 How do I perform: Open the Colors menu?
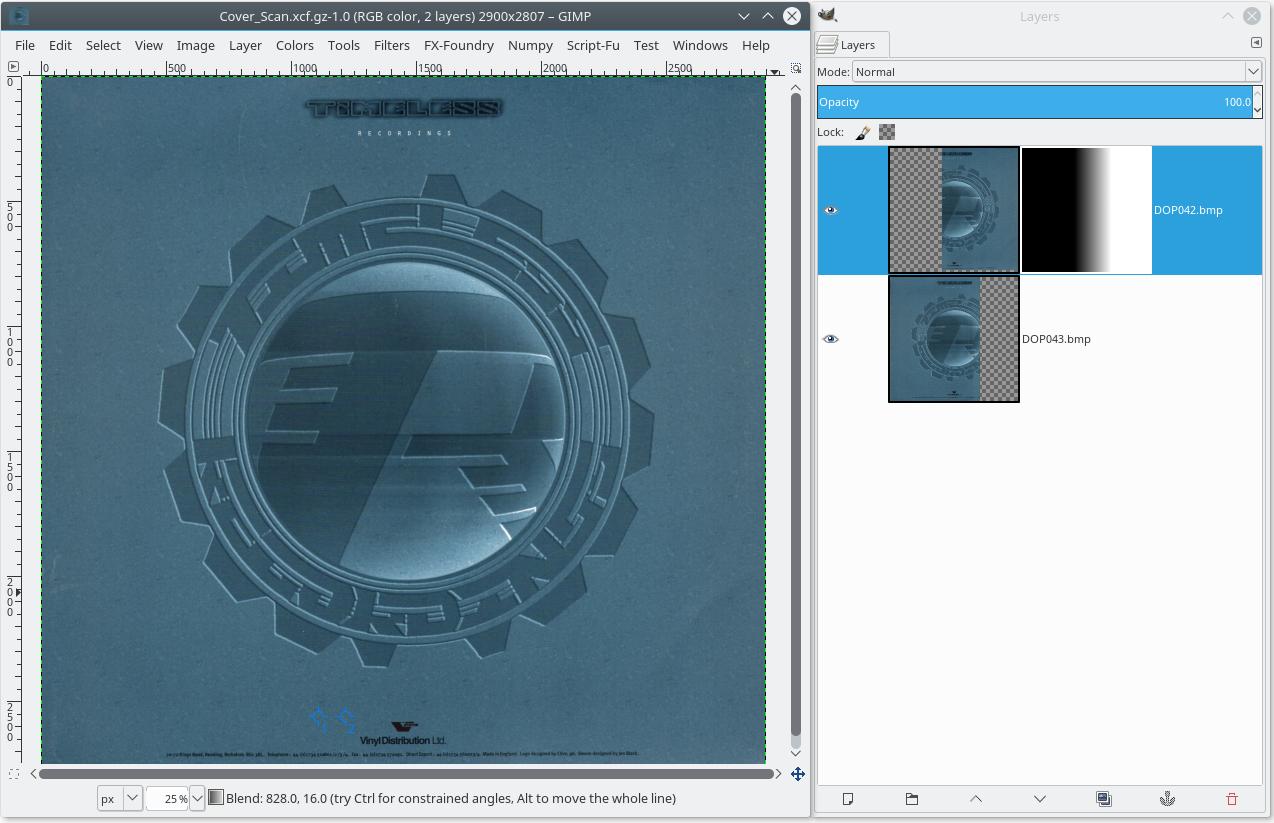click(x=294, y=45)
